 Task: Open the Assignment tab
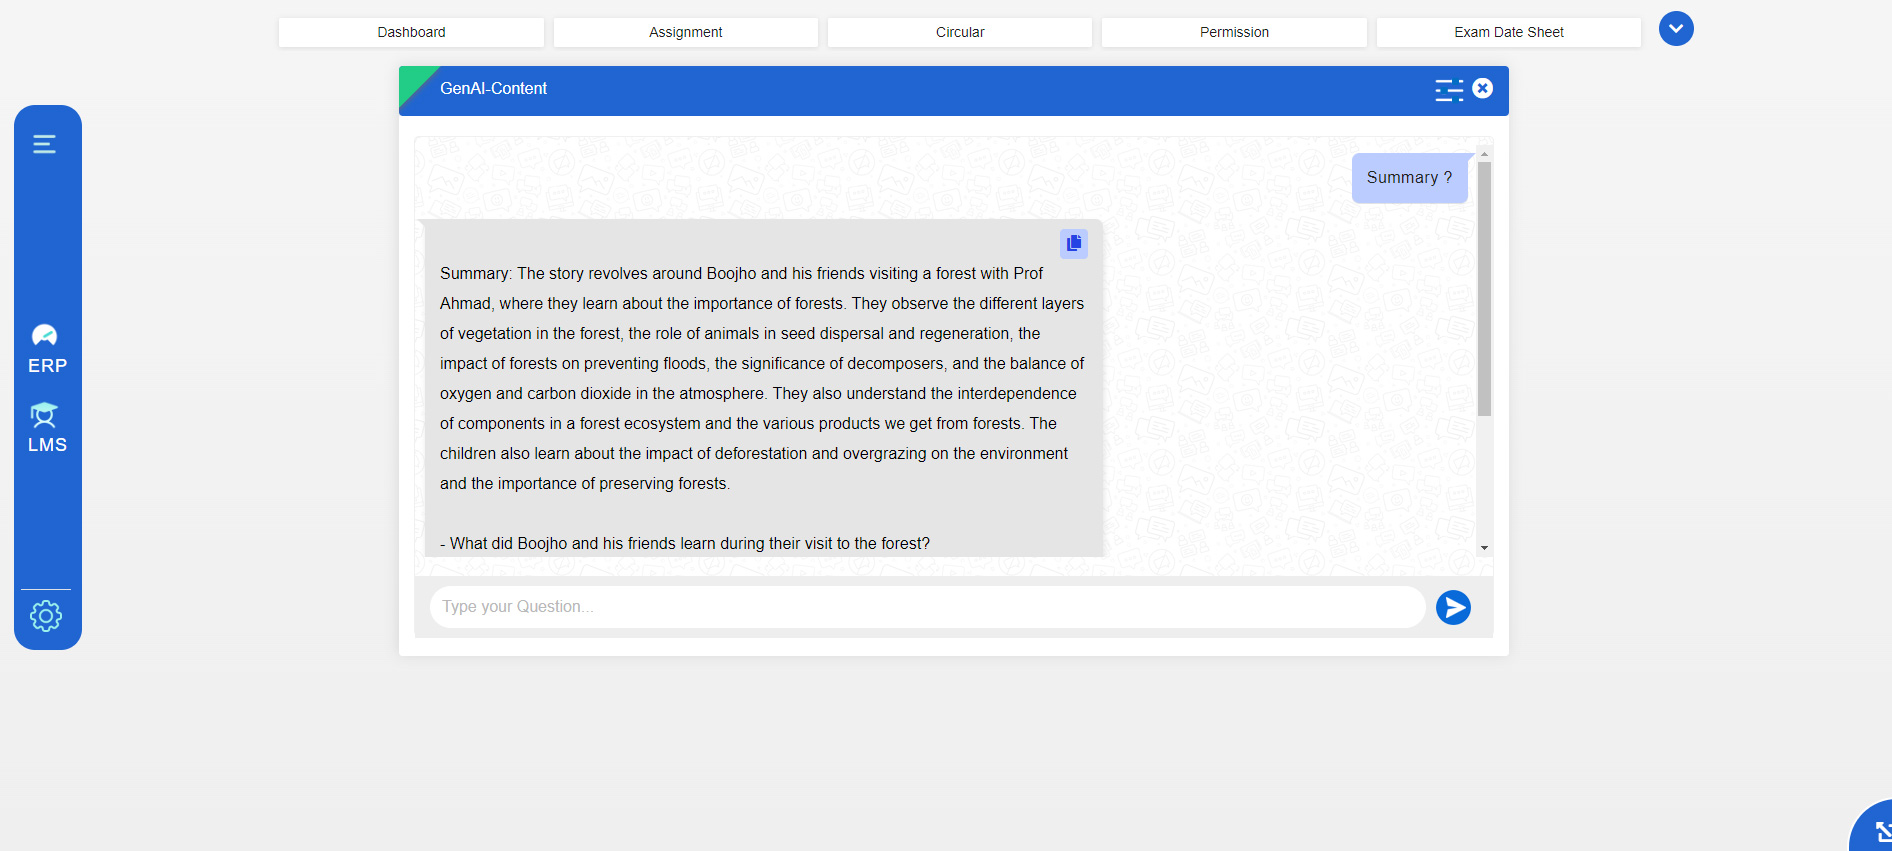(685, 32)
